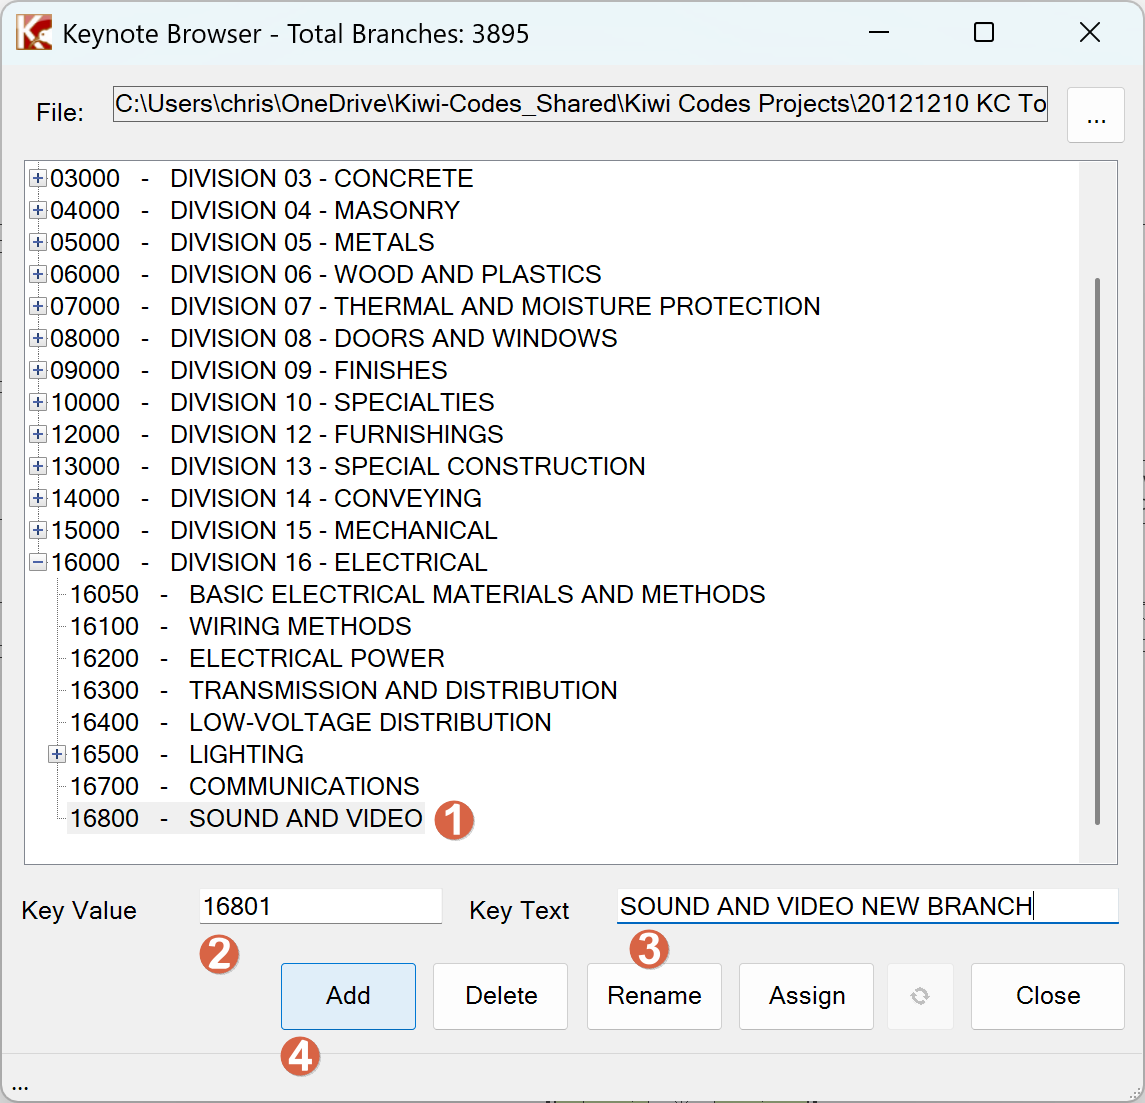Click the Delete button

pos(500,996)
